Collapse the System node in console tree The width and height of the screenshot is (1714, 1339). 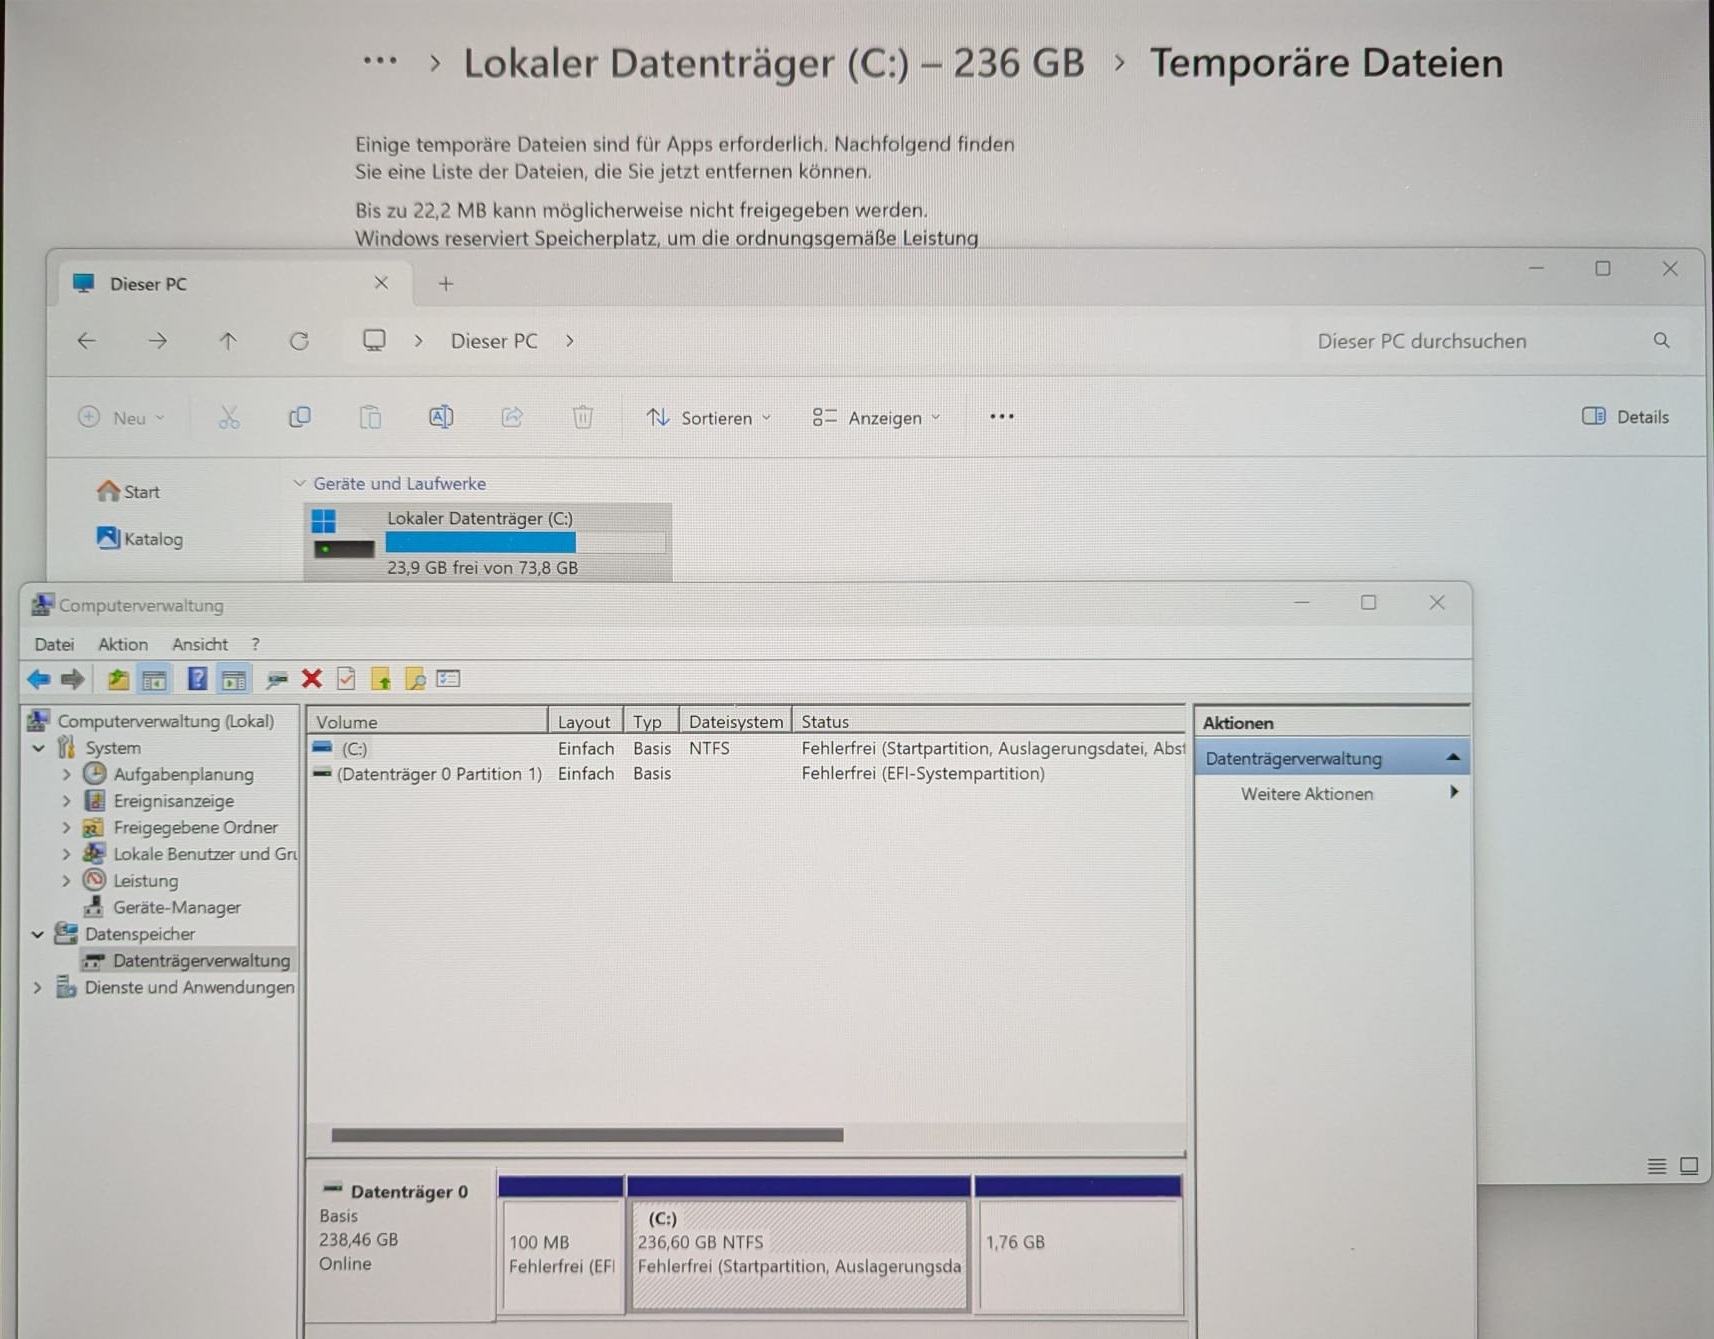tap(39, 748)
